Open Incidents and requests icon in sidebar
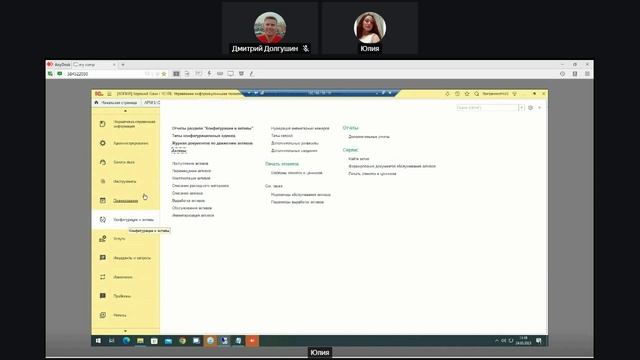Viewport: 640px width, 360px height. (x=102, y=258)
